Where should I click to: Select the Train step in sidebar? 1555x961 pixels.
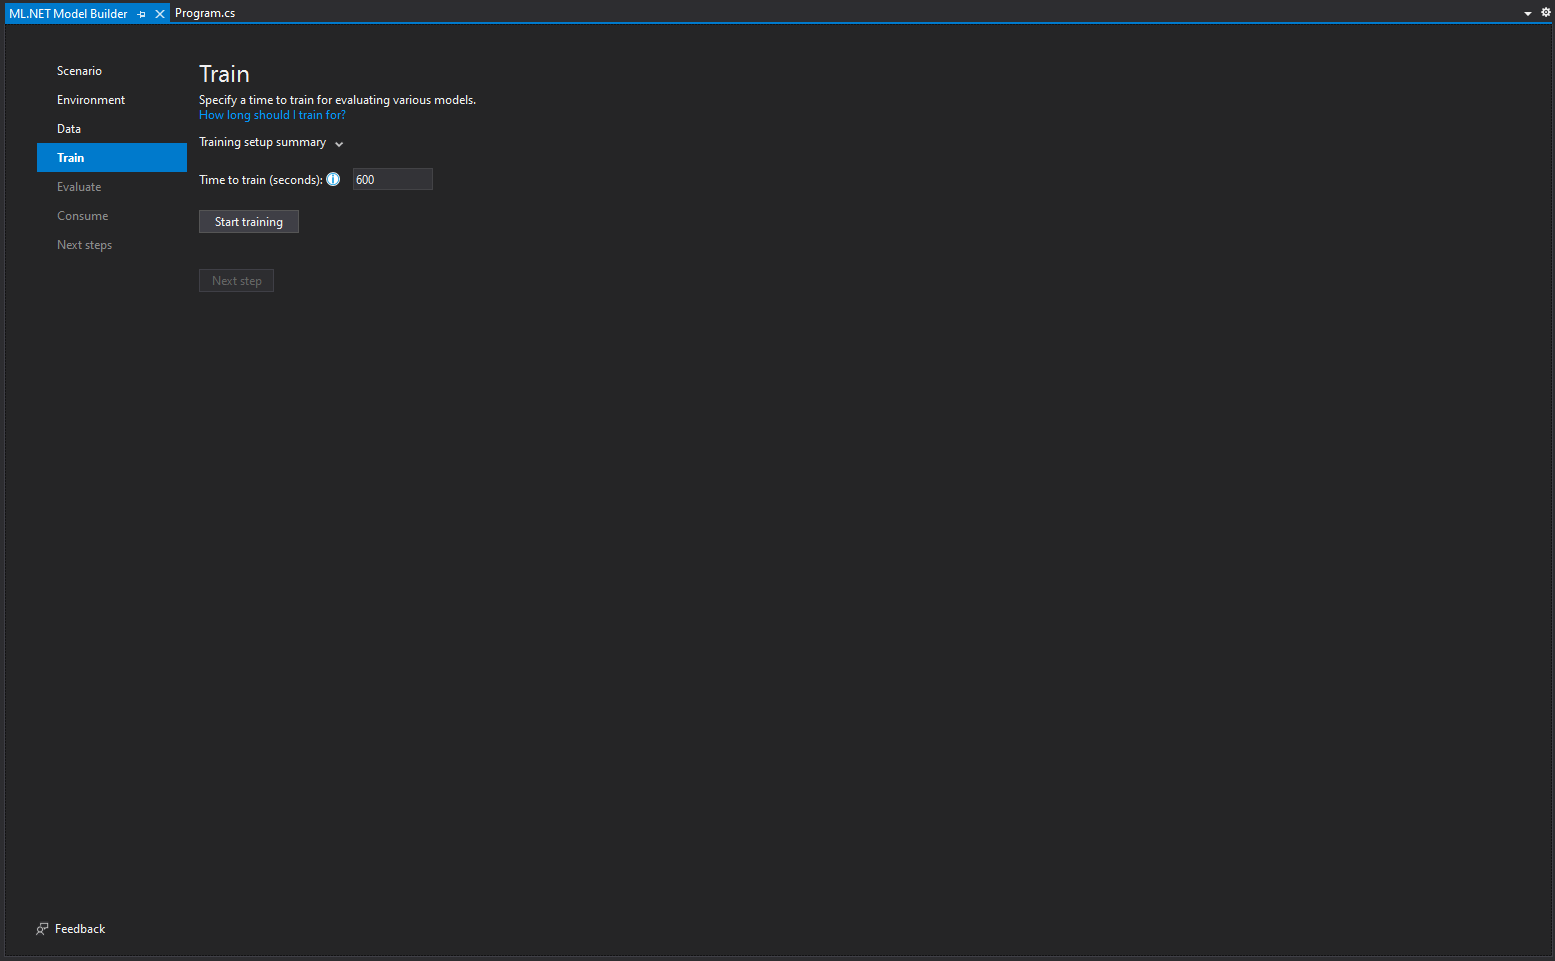[112, 158]
